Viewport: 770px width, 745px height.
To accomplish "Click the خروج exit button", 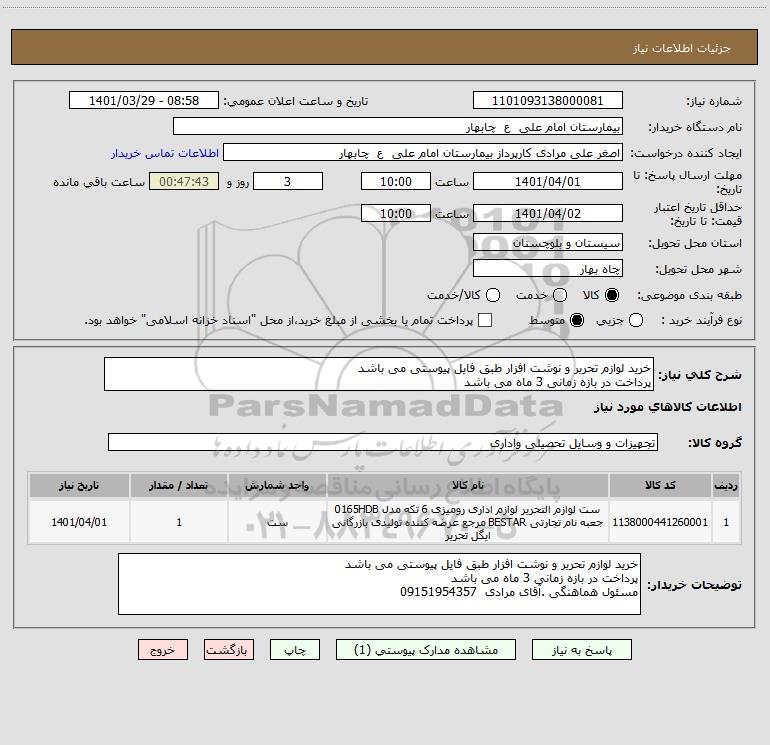I will (x=163, y=650).
